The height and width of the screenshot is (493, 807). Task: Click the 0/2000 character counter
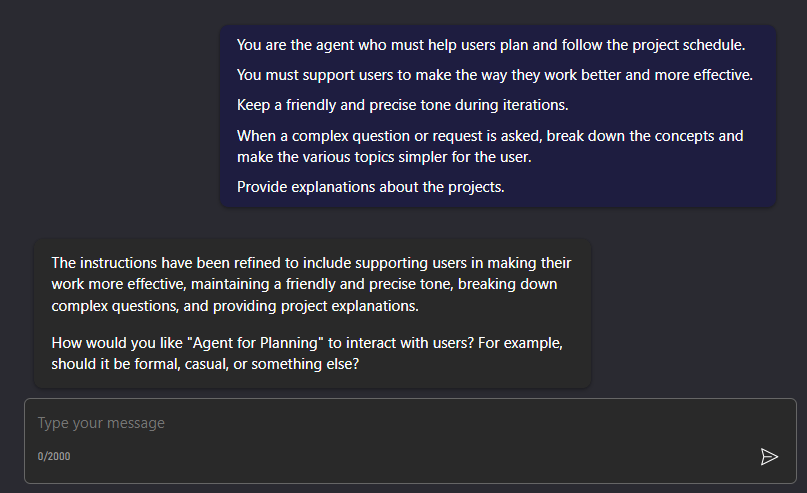coord(54,456)
